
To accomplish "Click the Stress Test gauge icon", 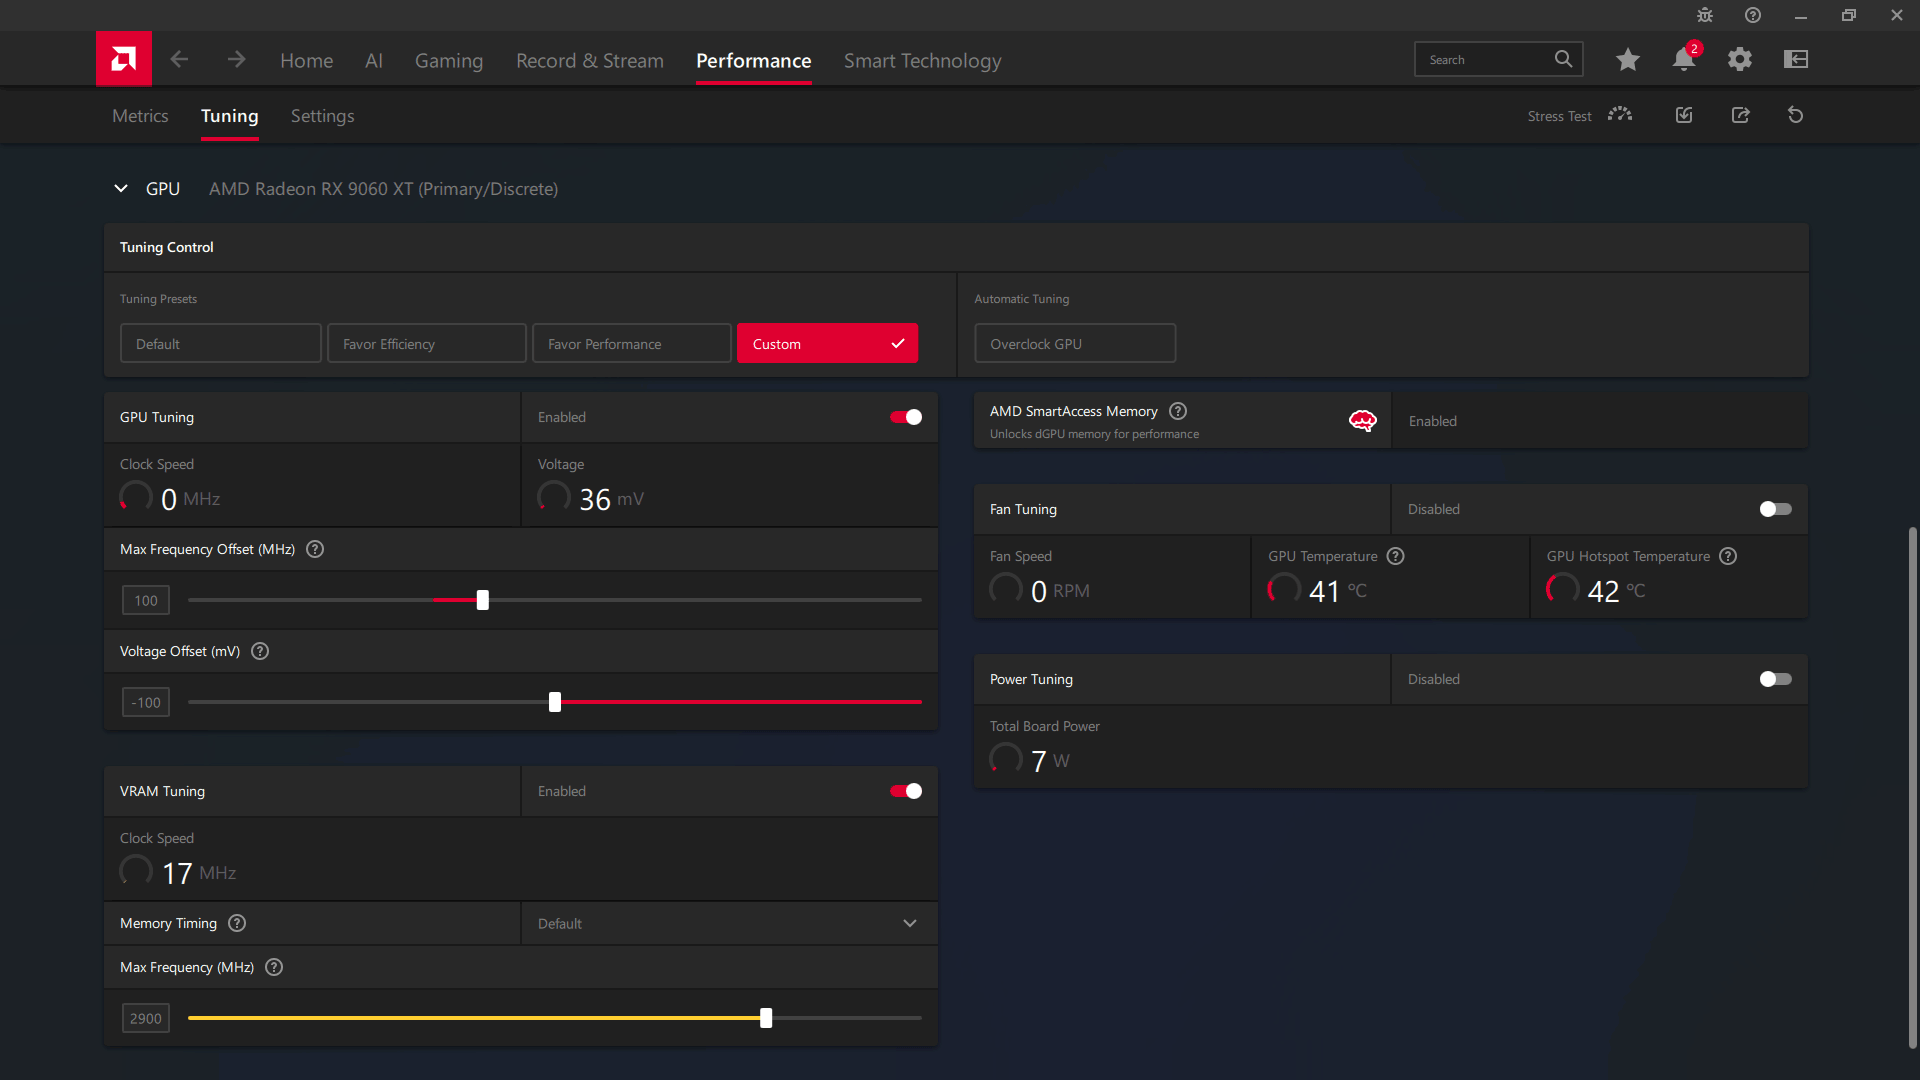I will [1619, 115].
